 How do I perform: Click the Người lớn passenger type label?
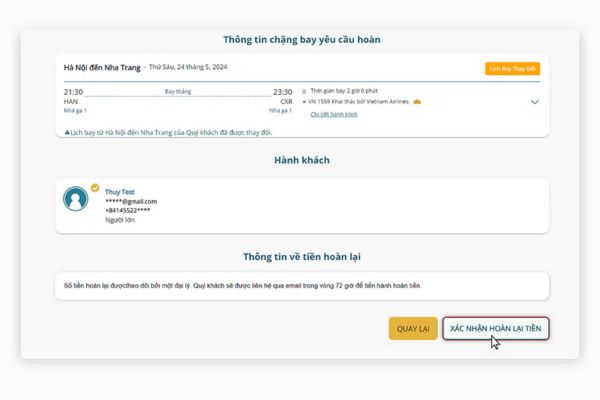(120, 220)
